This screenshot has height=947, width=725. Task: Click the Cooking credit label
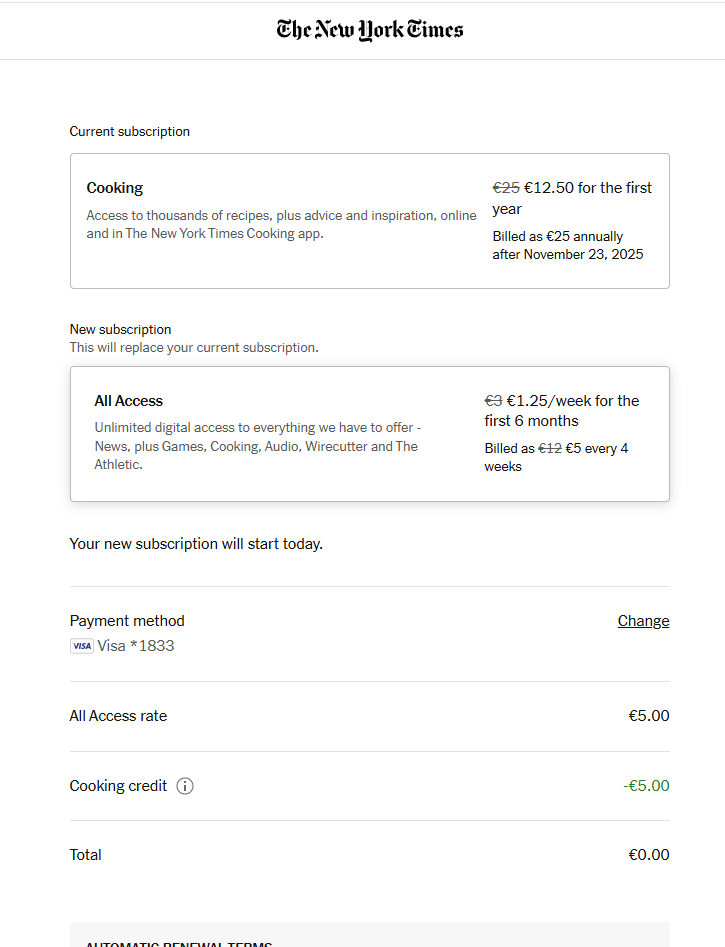coord(118,786)
